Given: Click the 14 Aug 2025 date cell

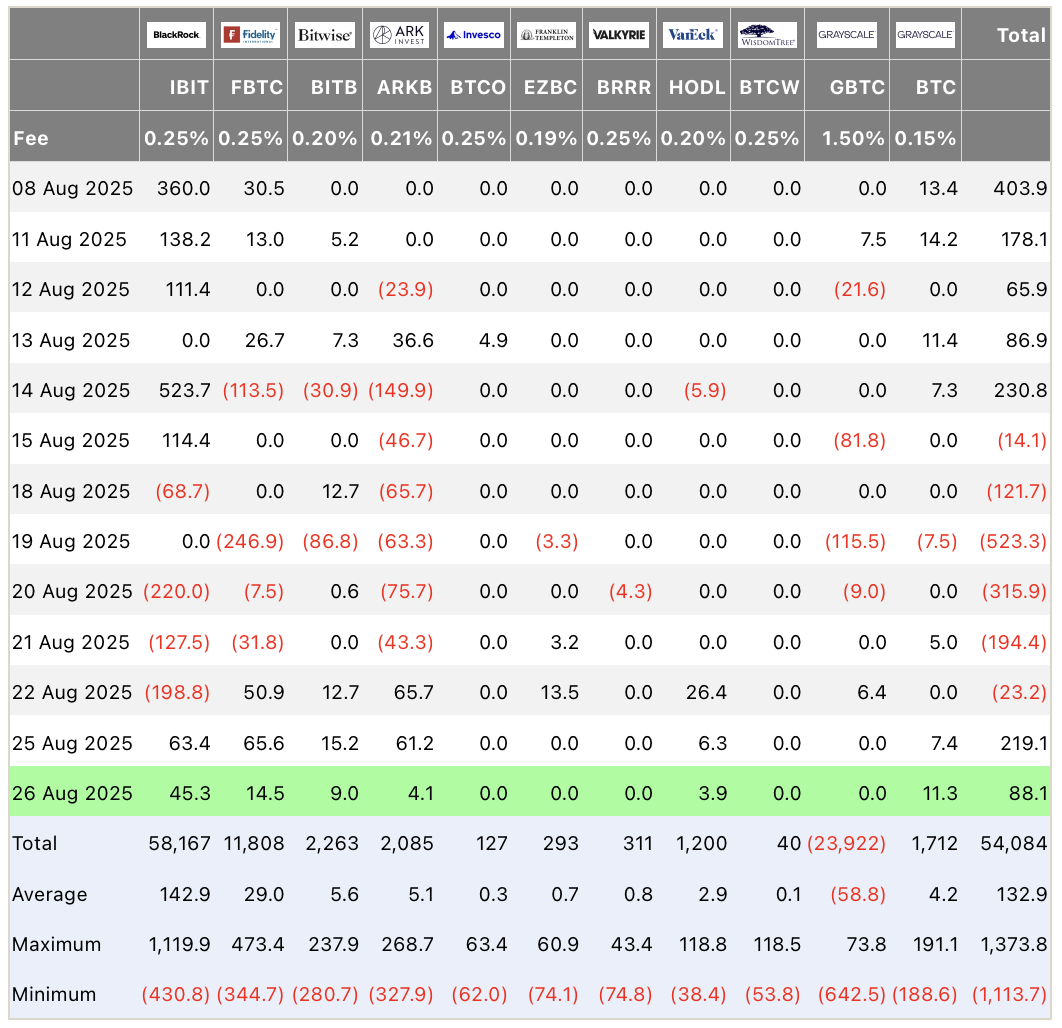Looking at the screenshot, I should [x=70, y=391].
